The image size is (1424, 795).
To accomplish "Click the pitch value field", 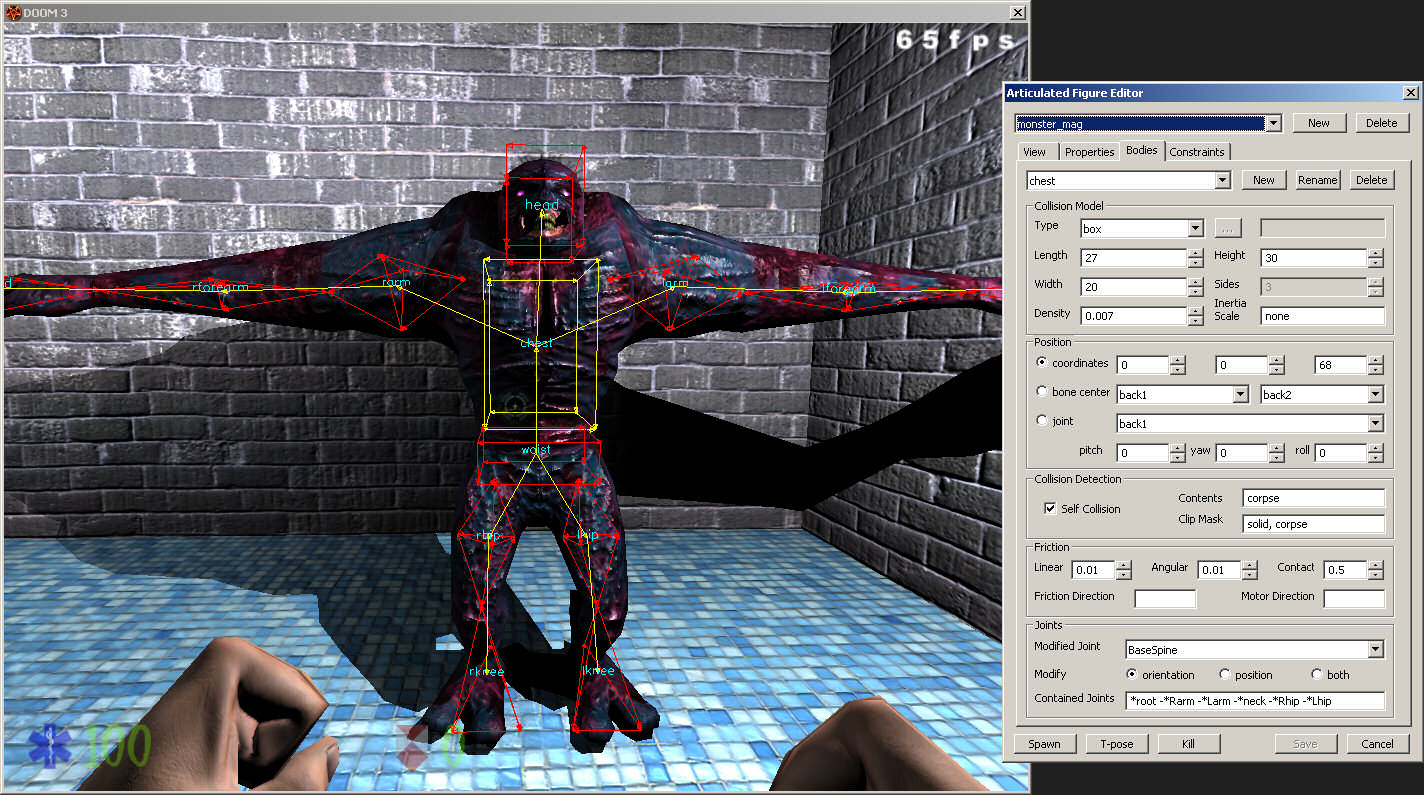I will click(1142, 453).
